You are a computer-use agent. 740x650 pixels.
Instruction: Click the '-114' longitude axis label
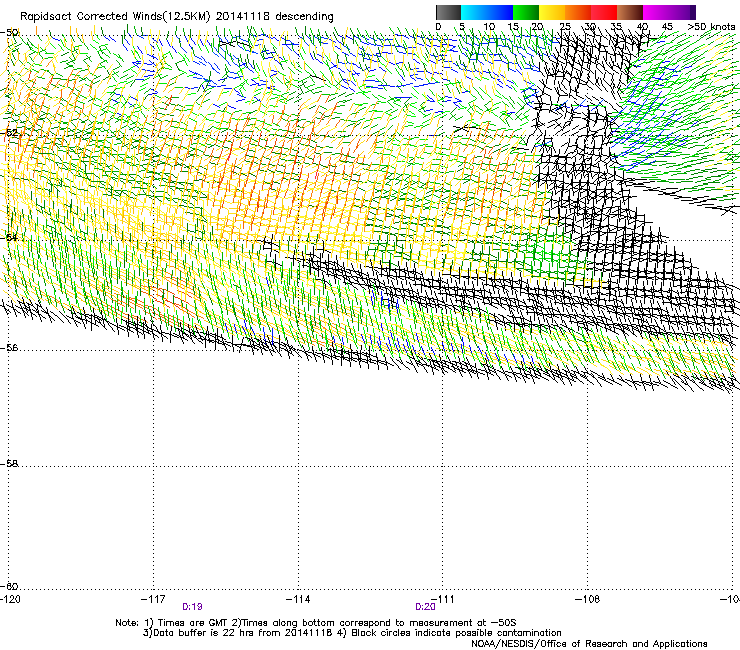pos(298,599)
